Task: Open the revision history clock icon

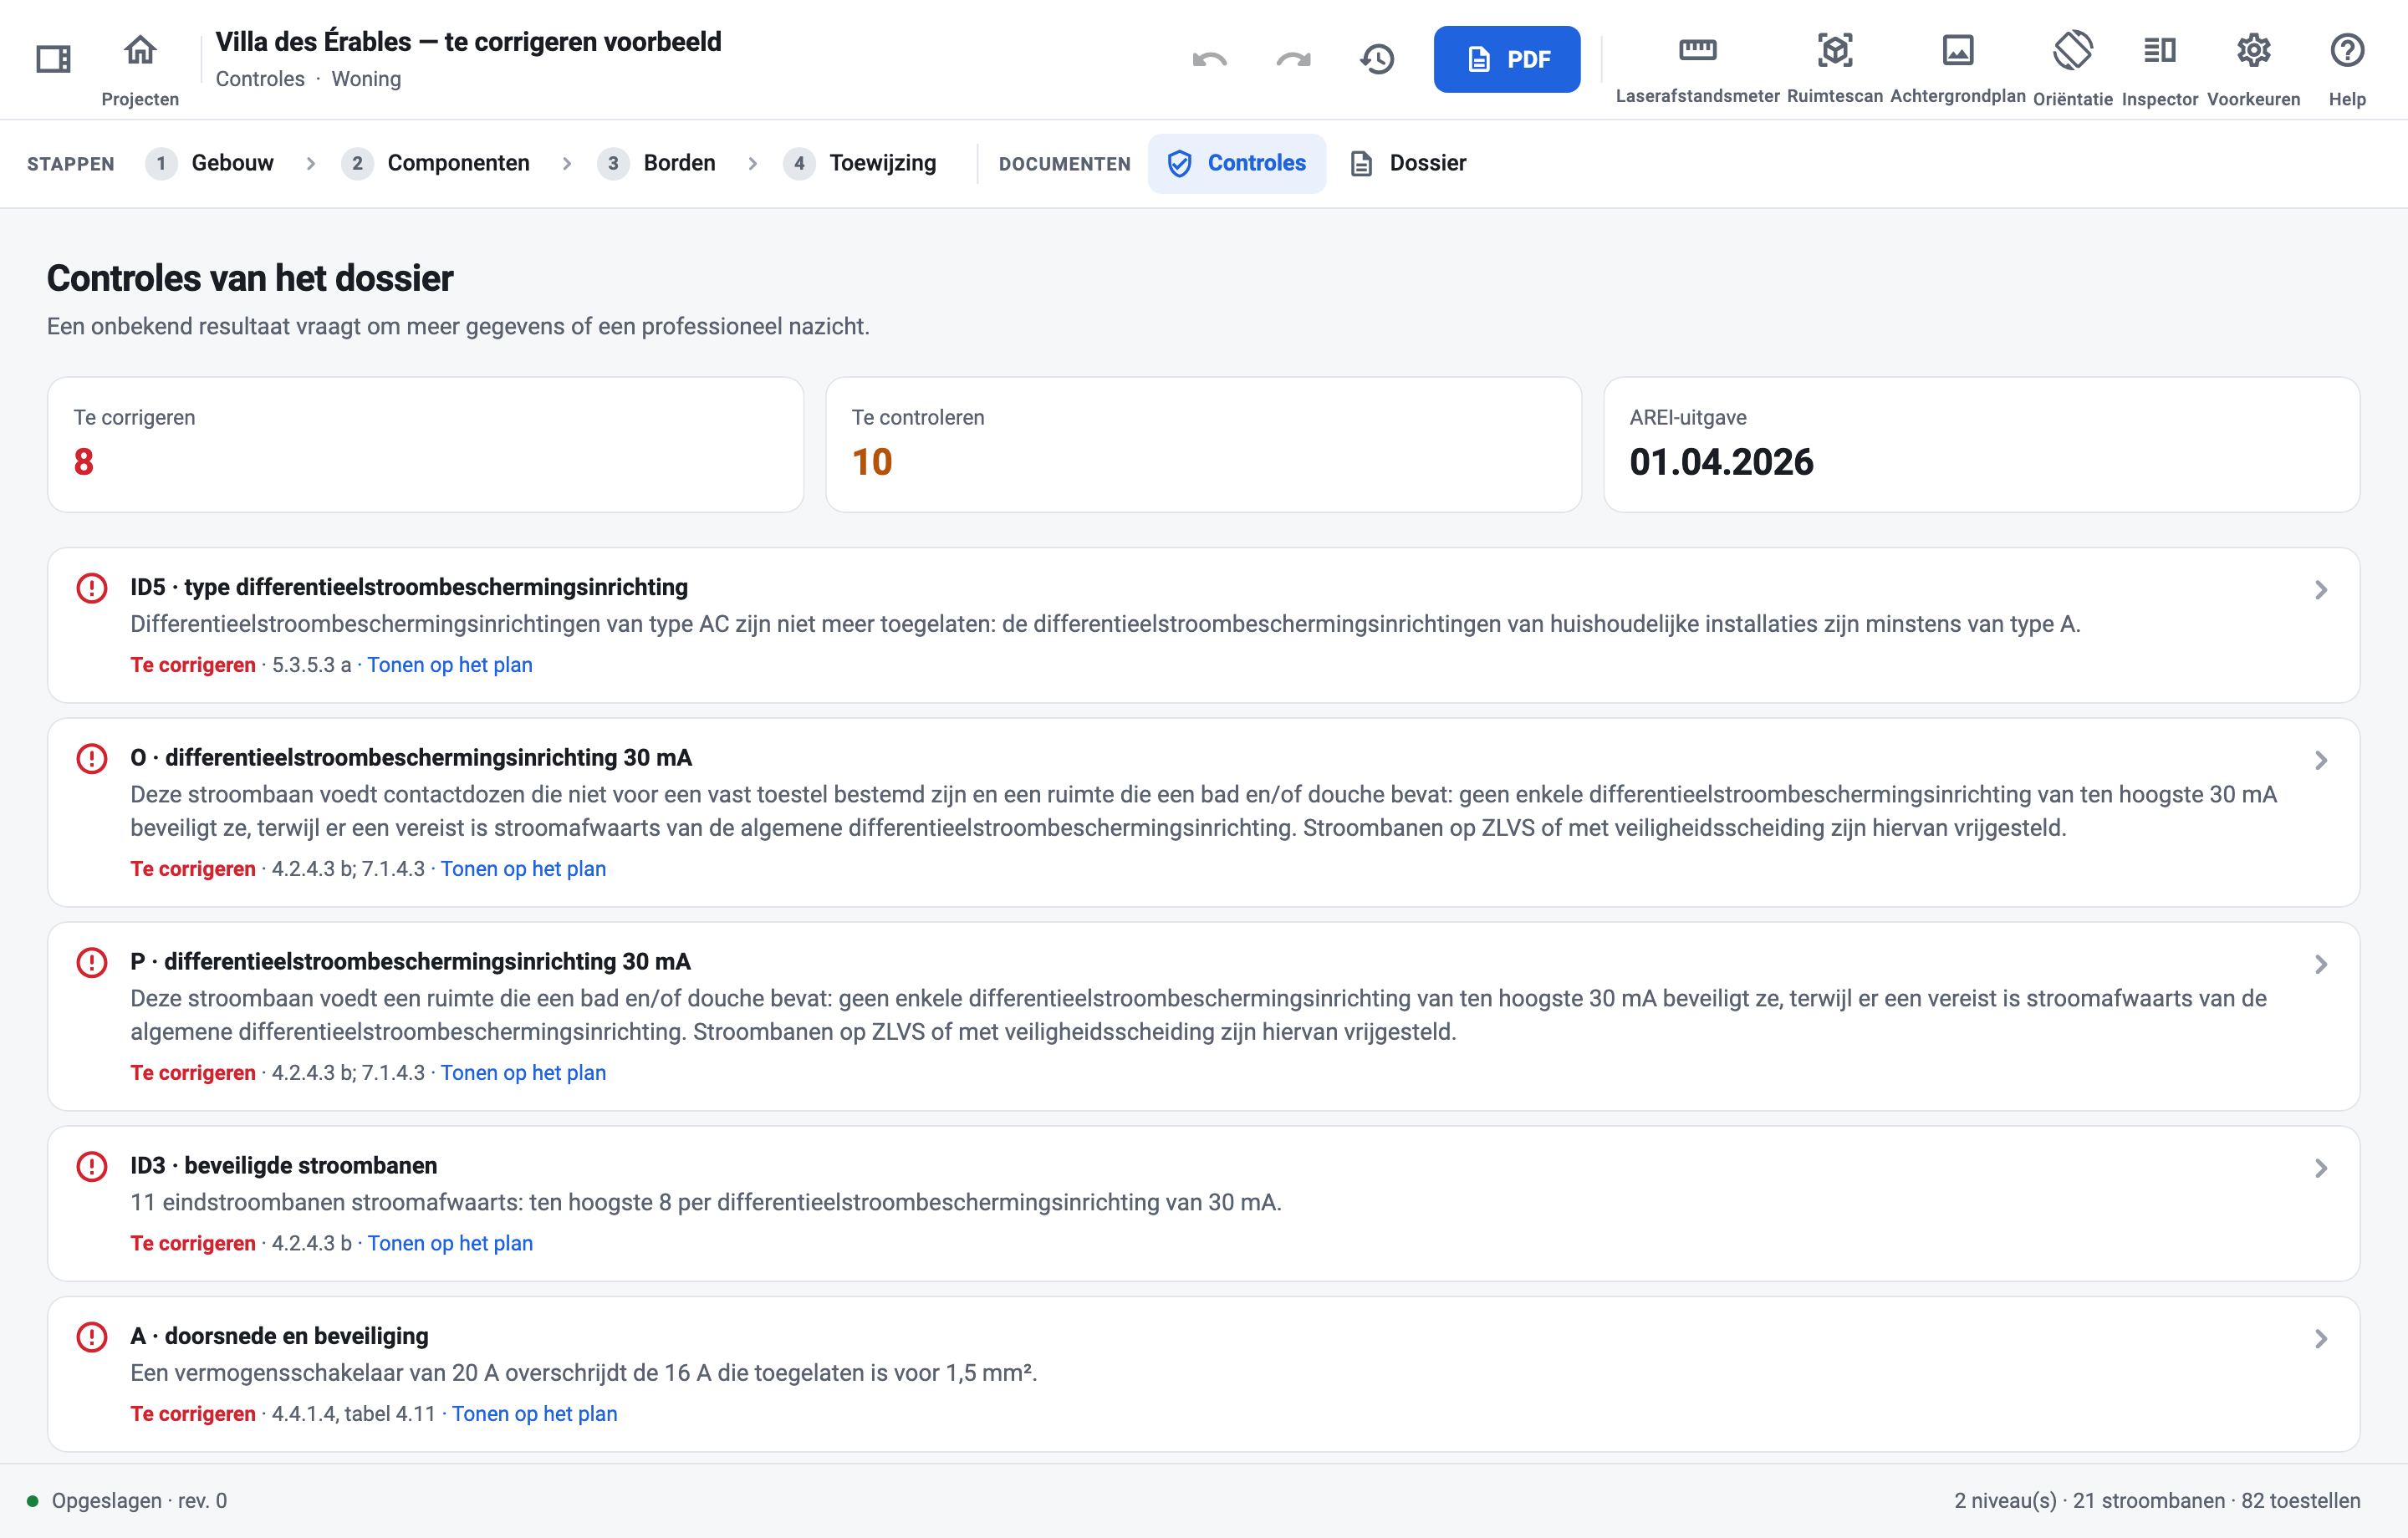Action: click(1377, 59)
